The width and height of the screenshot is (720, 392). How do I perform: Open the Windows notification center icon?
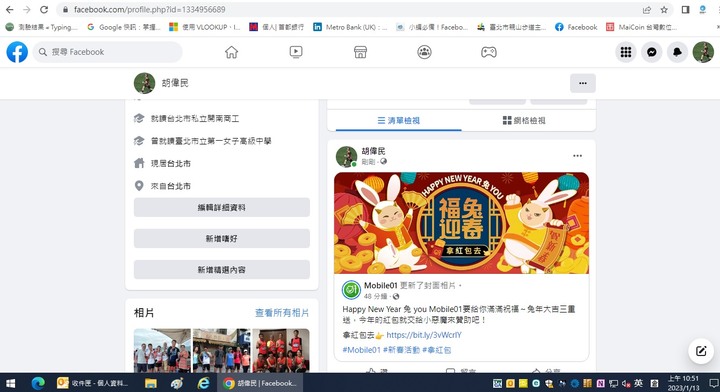pos(713,383)
